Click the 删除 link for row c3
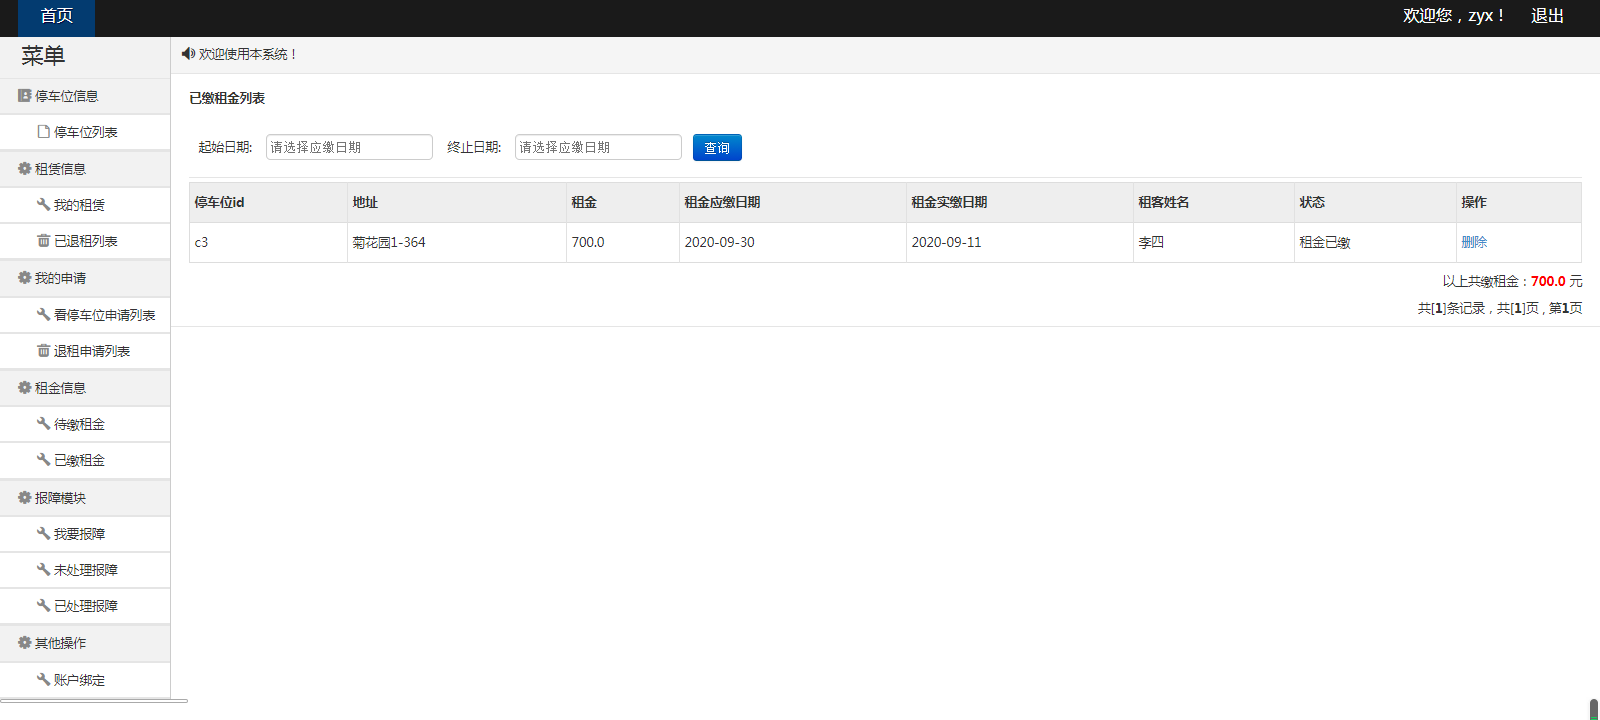Screen dimensions: 1600x720 pos(1474,242)
